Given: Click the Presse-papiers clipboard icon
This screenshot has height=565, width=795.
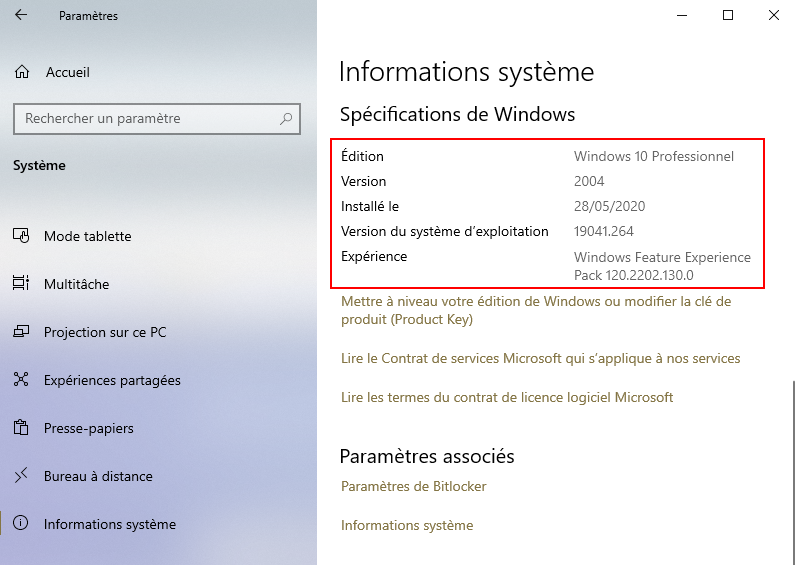Looking at the screenshot, I should [21, 428].
